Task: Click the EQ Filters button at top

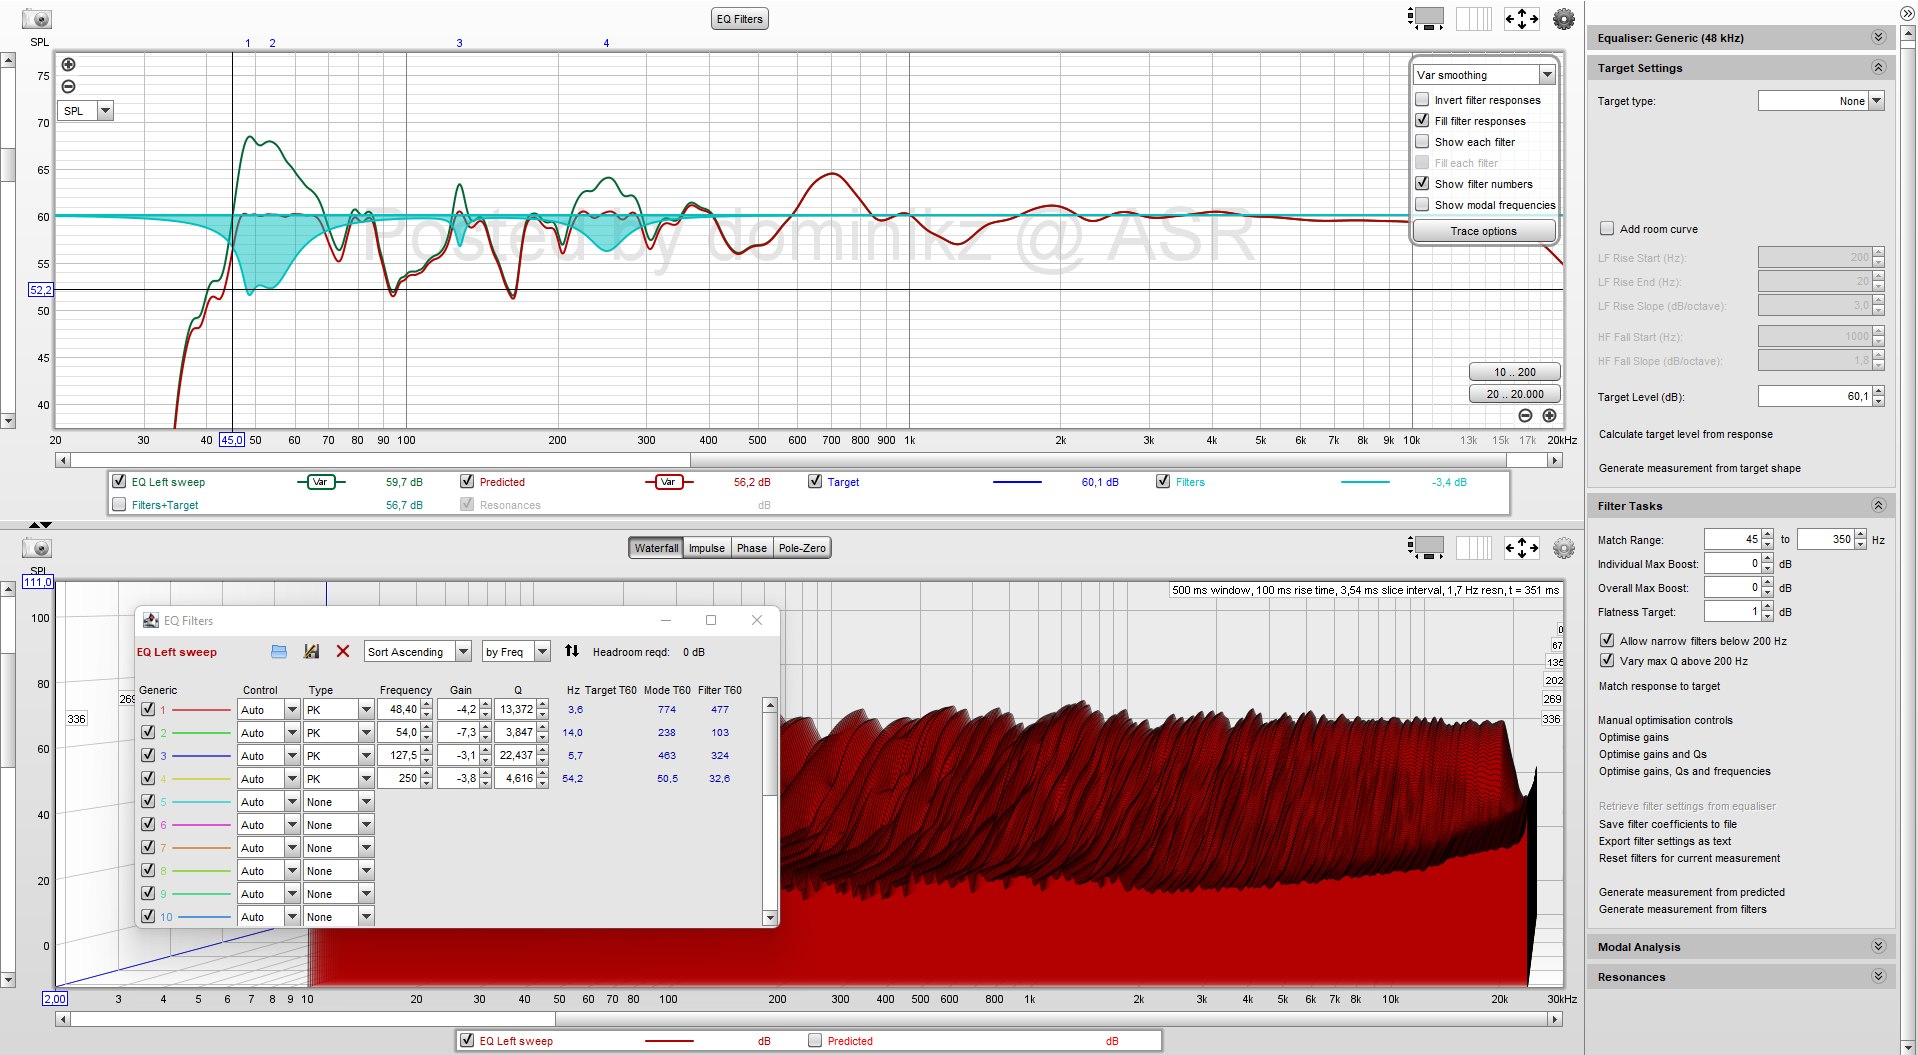Action: (x=740, y=19)
